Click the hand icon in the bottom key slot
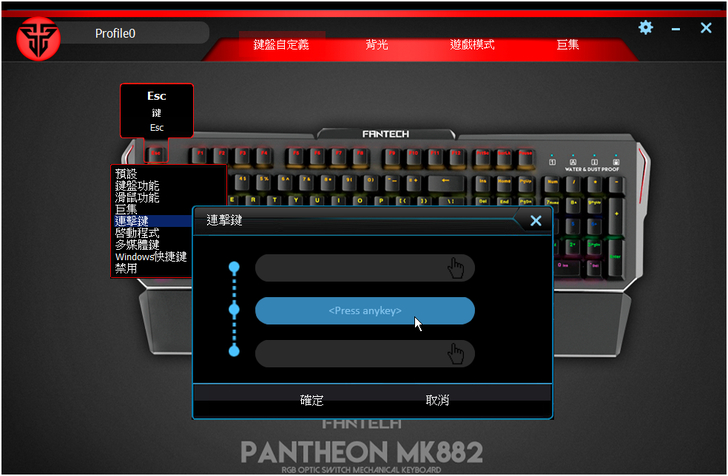This screenshot has height=476, width=728. (x=456, y=354)
